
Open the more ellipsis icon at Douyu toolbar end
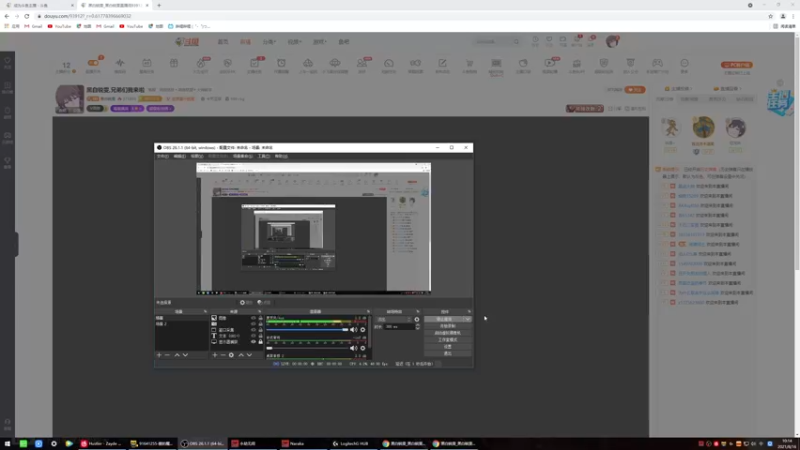tap(684, 63)
